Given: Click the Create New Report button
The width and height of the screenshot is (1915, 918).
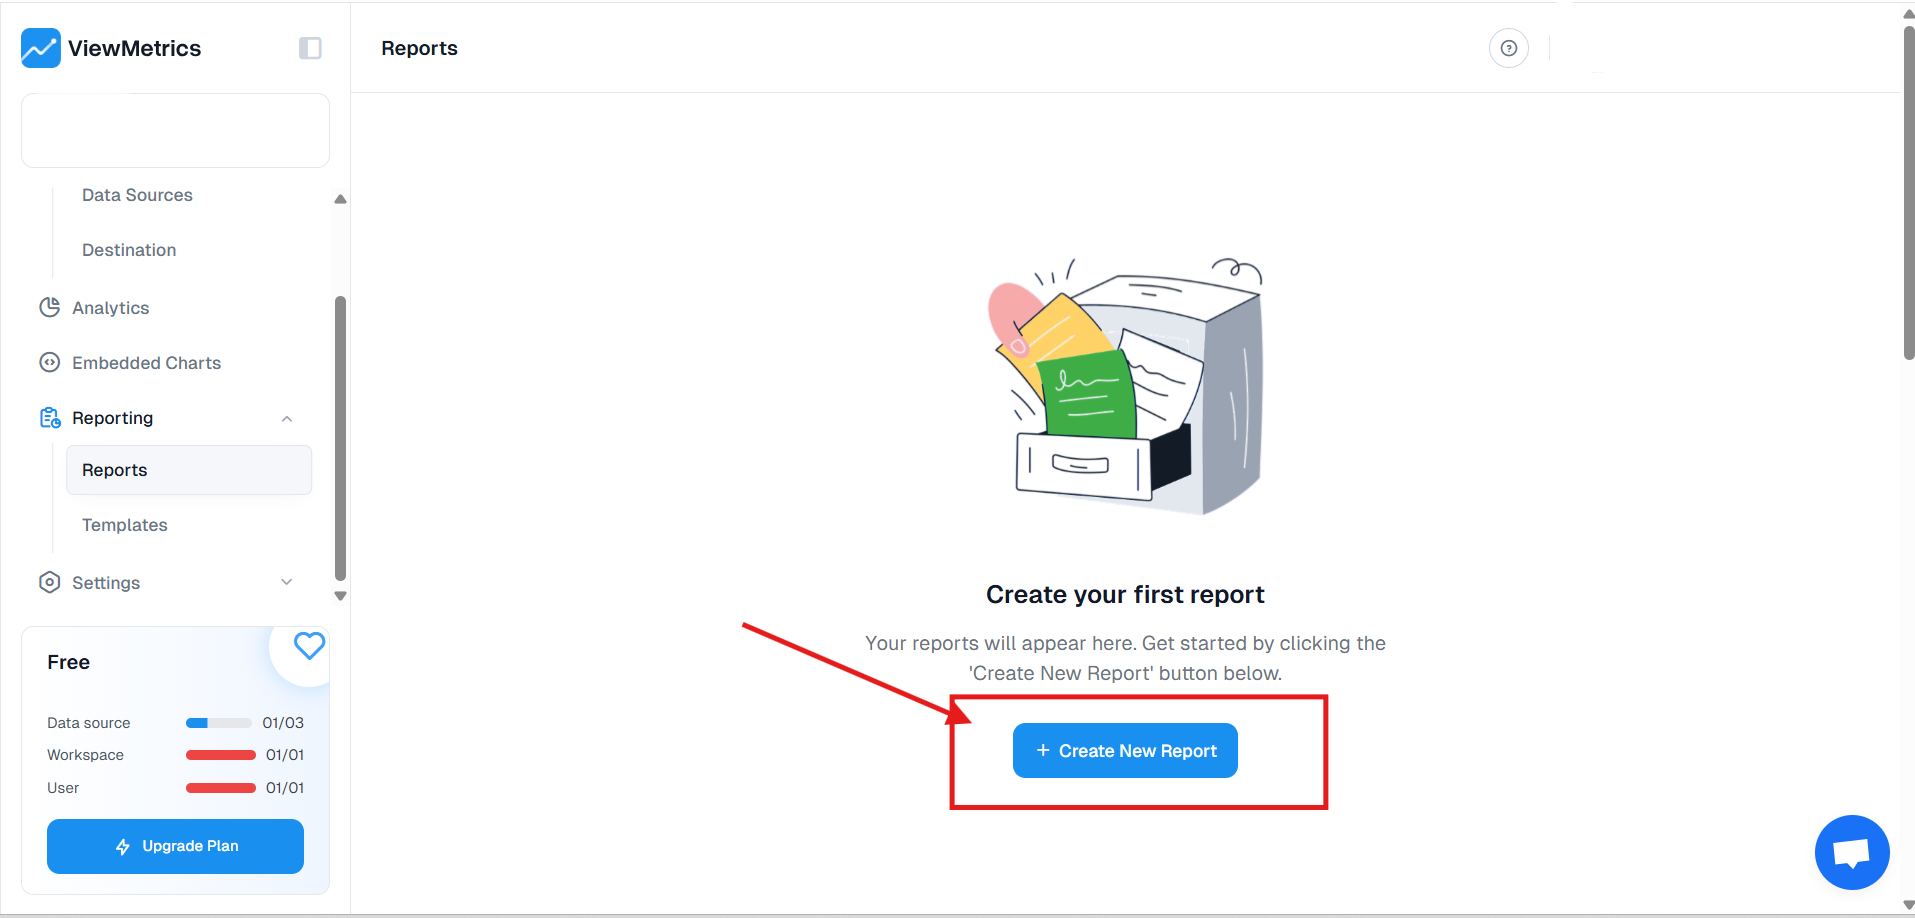Looking at the screenshot, I should point(1124,750).
